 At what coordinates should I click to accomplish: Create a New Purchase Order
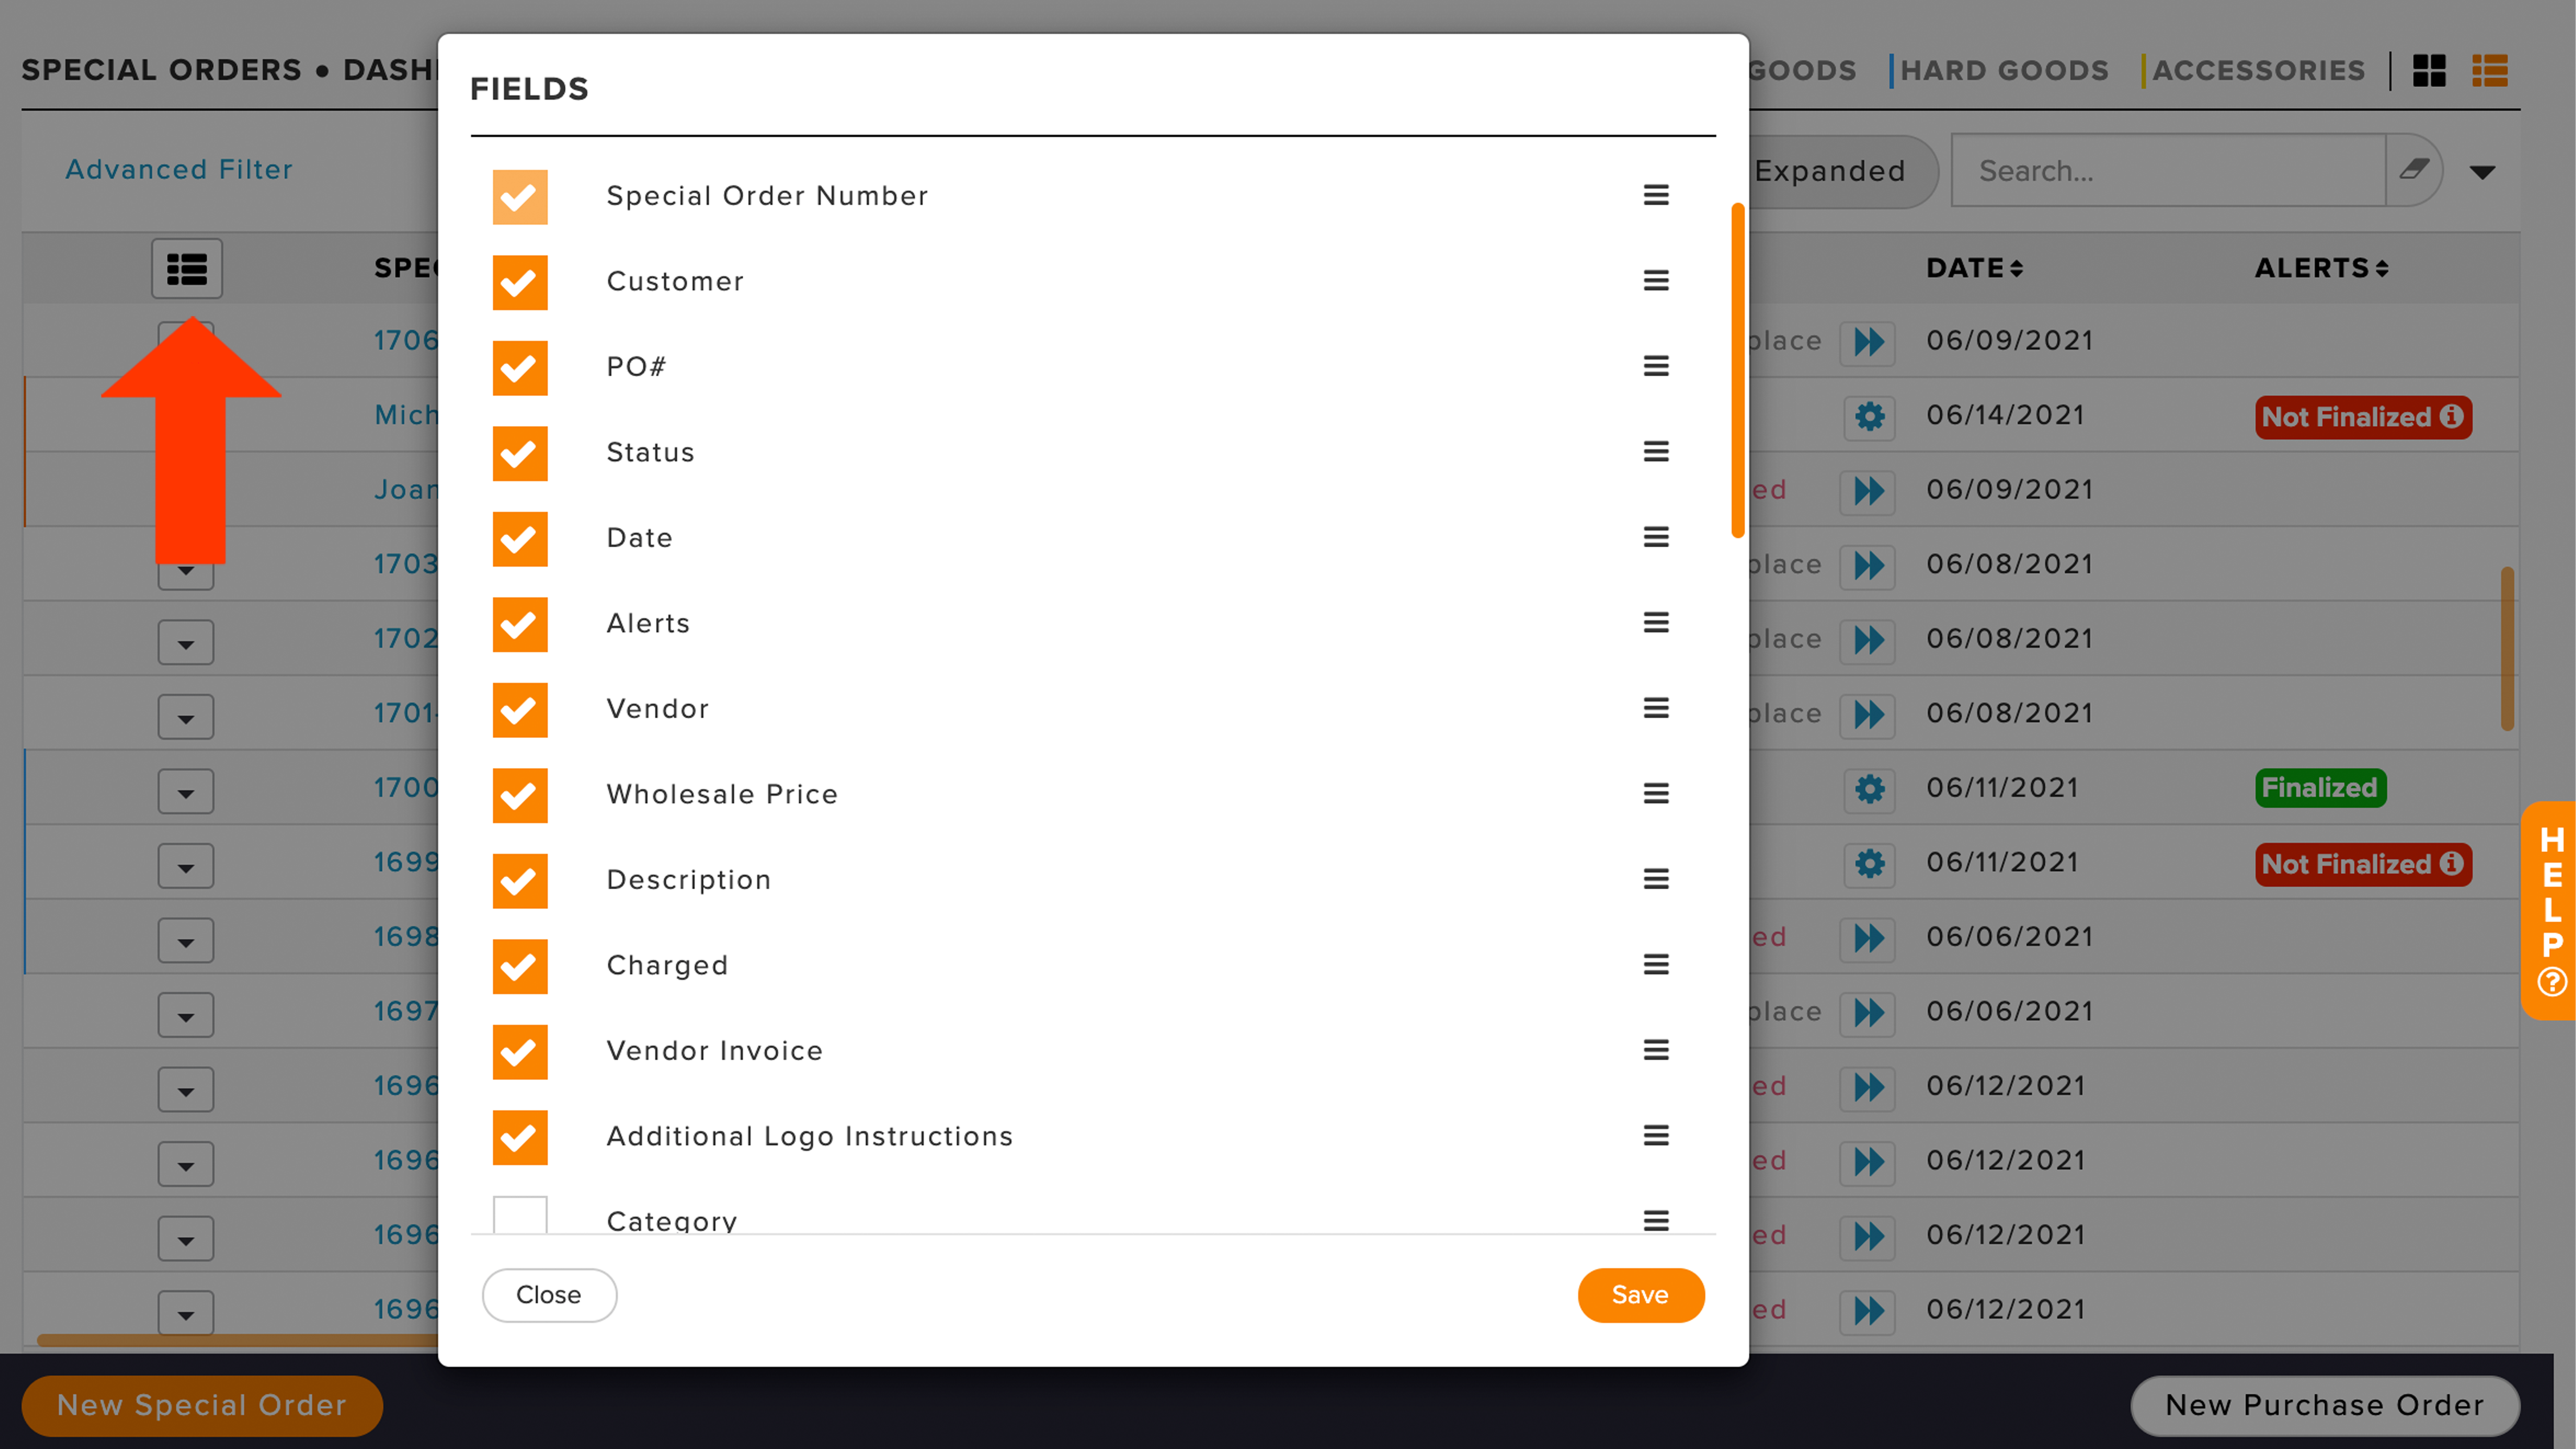2324,1405
